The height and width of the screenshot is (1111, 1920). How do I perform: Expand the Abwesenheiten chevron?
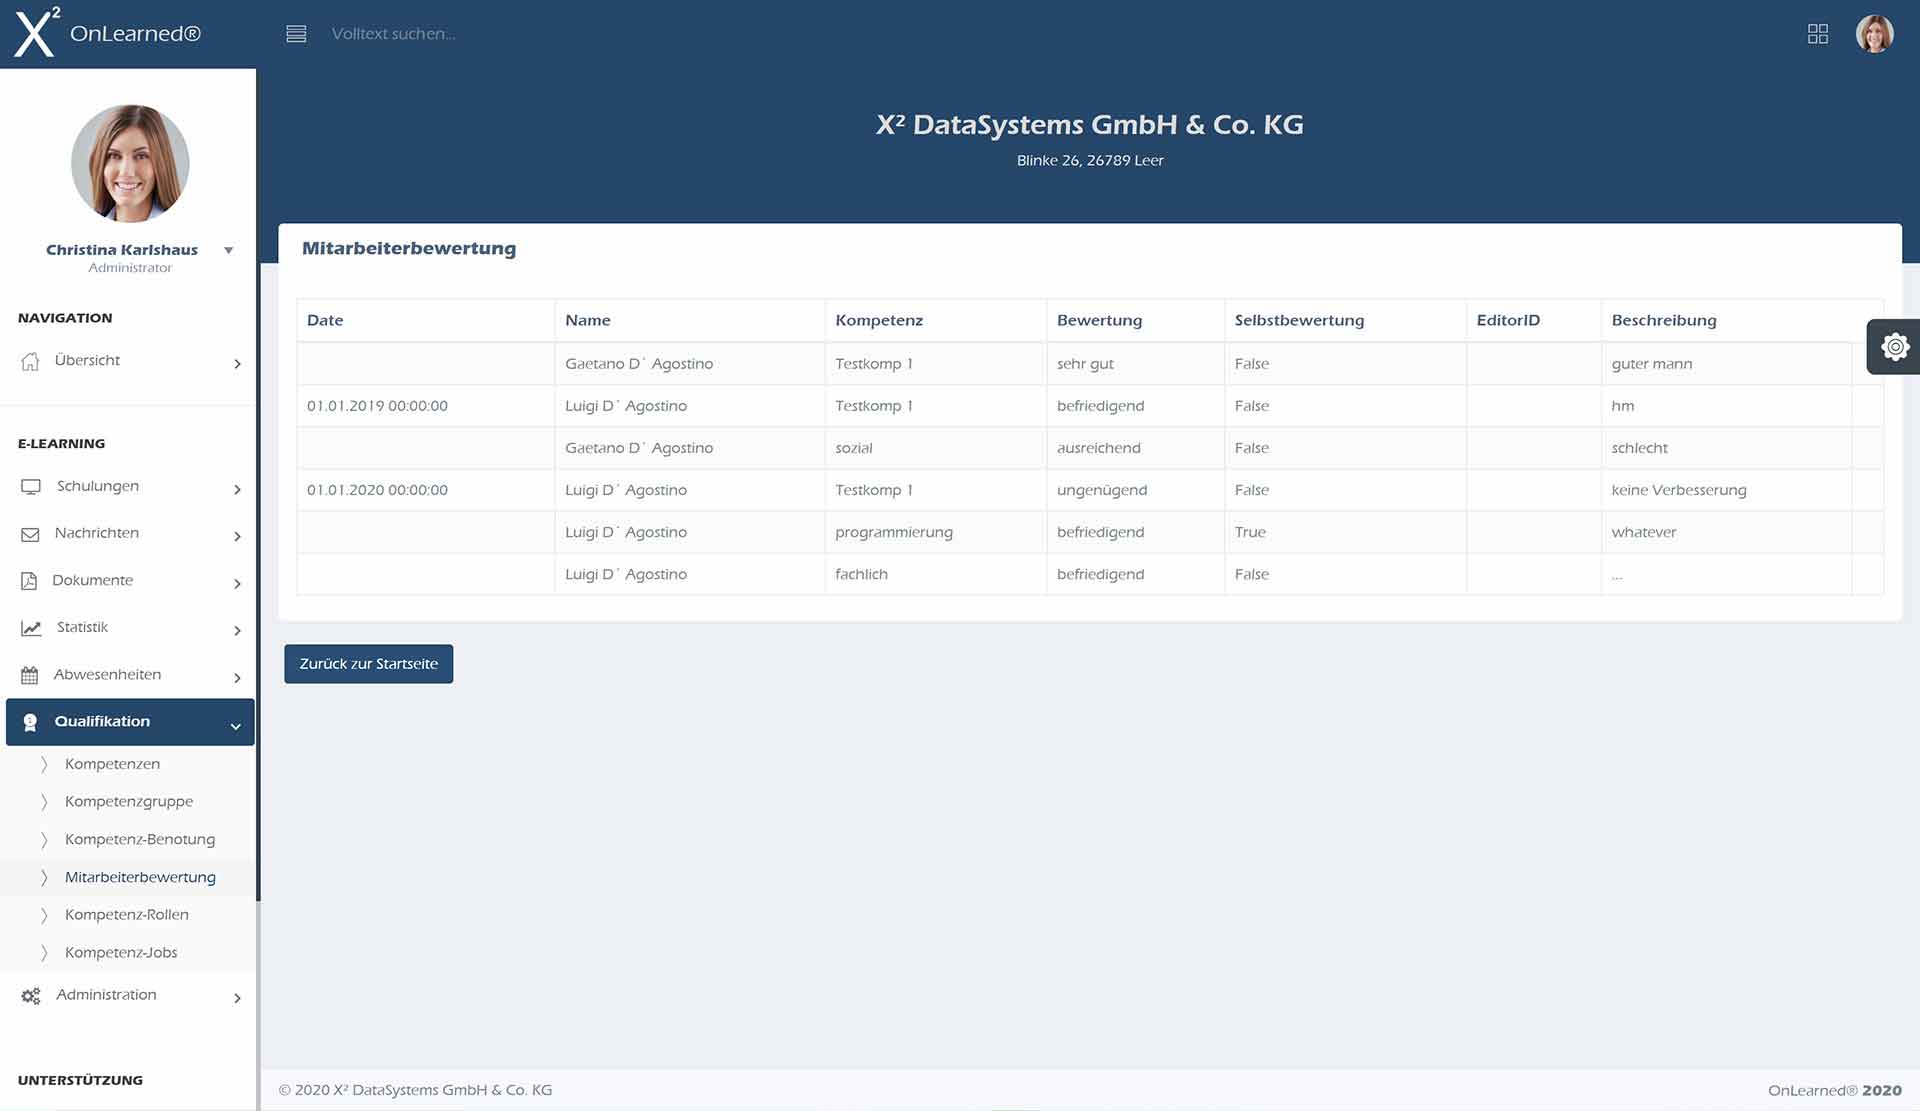point(237,677)
